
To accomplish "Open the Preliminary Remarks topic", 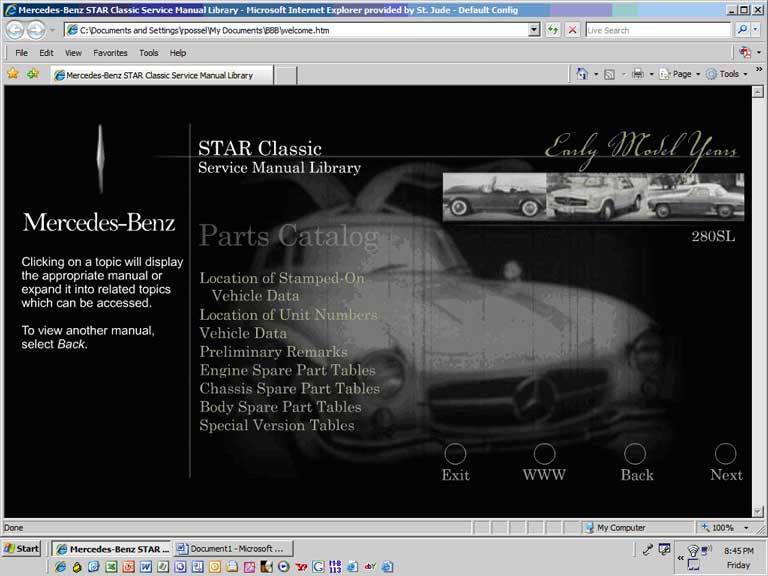I will click(273, 352).
